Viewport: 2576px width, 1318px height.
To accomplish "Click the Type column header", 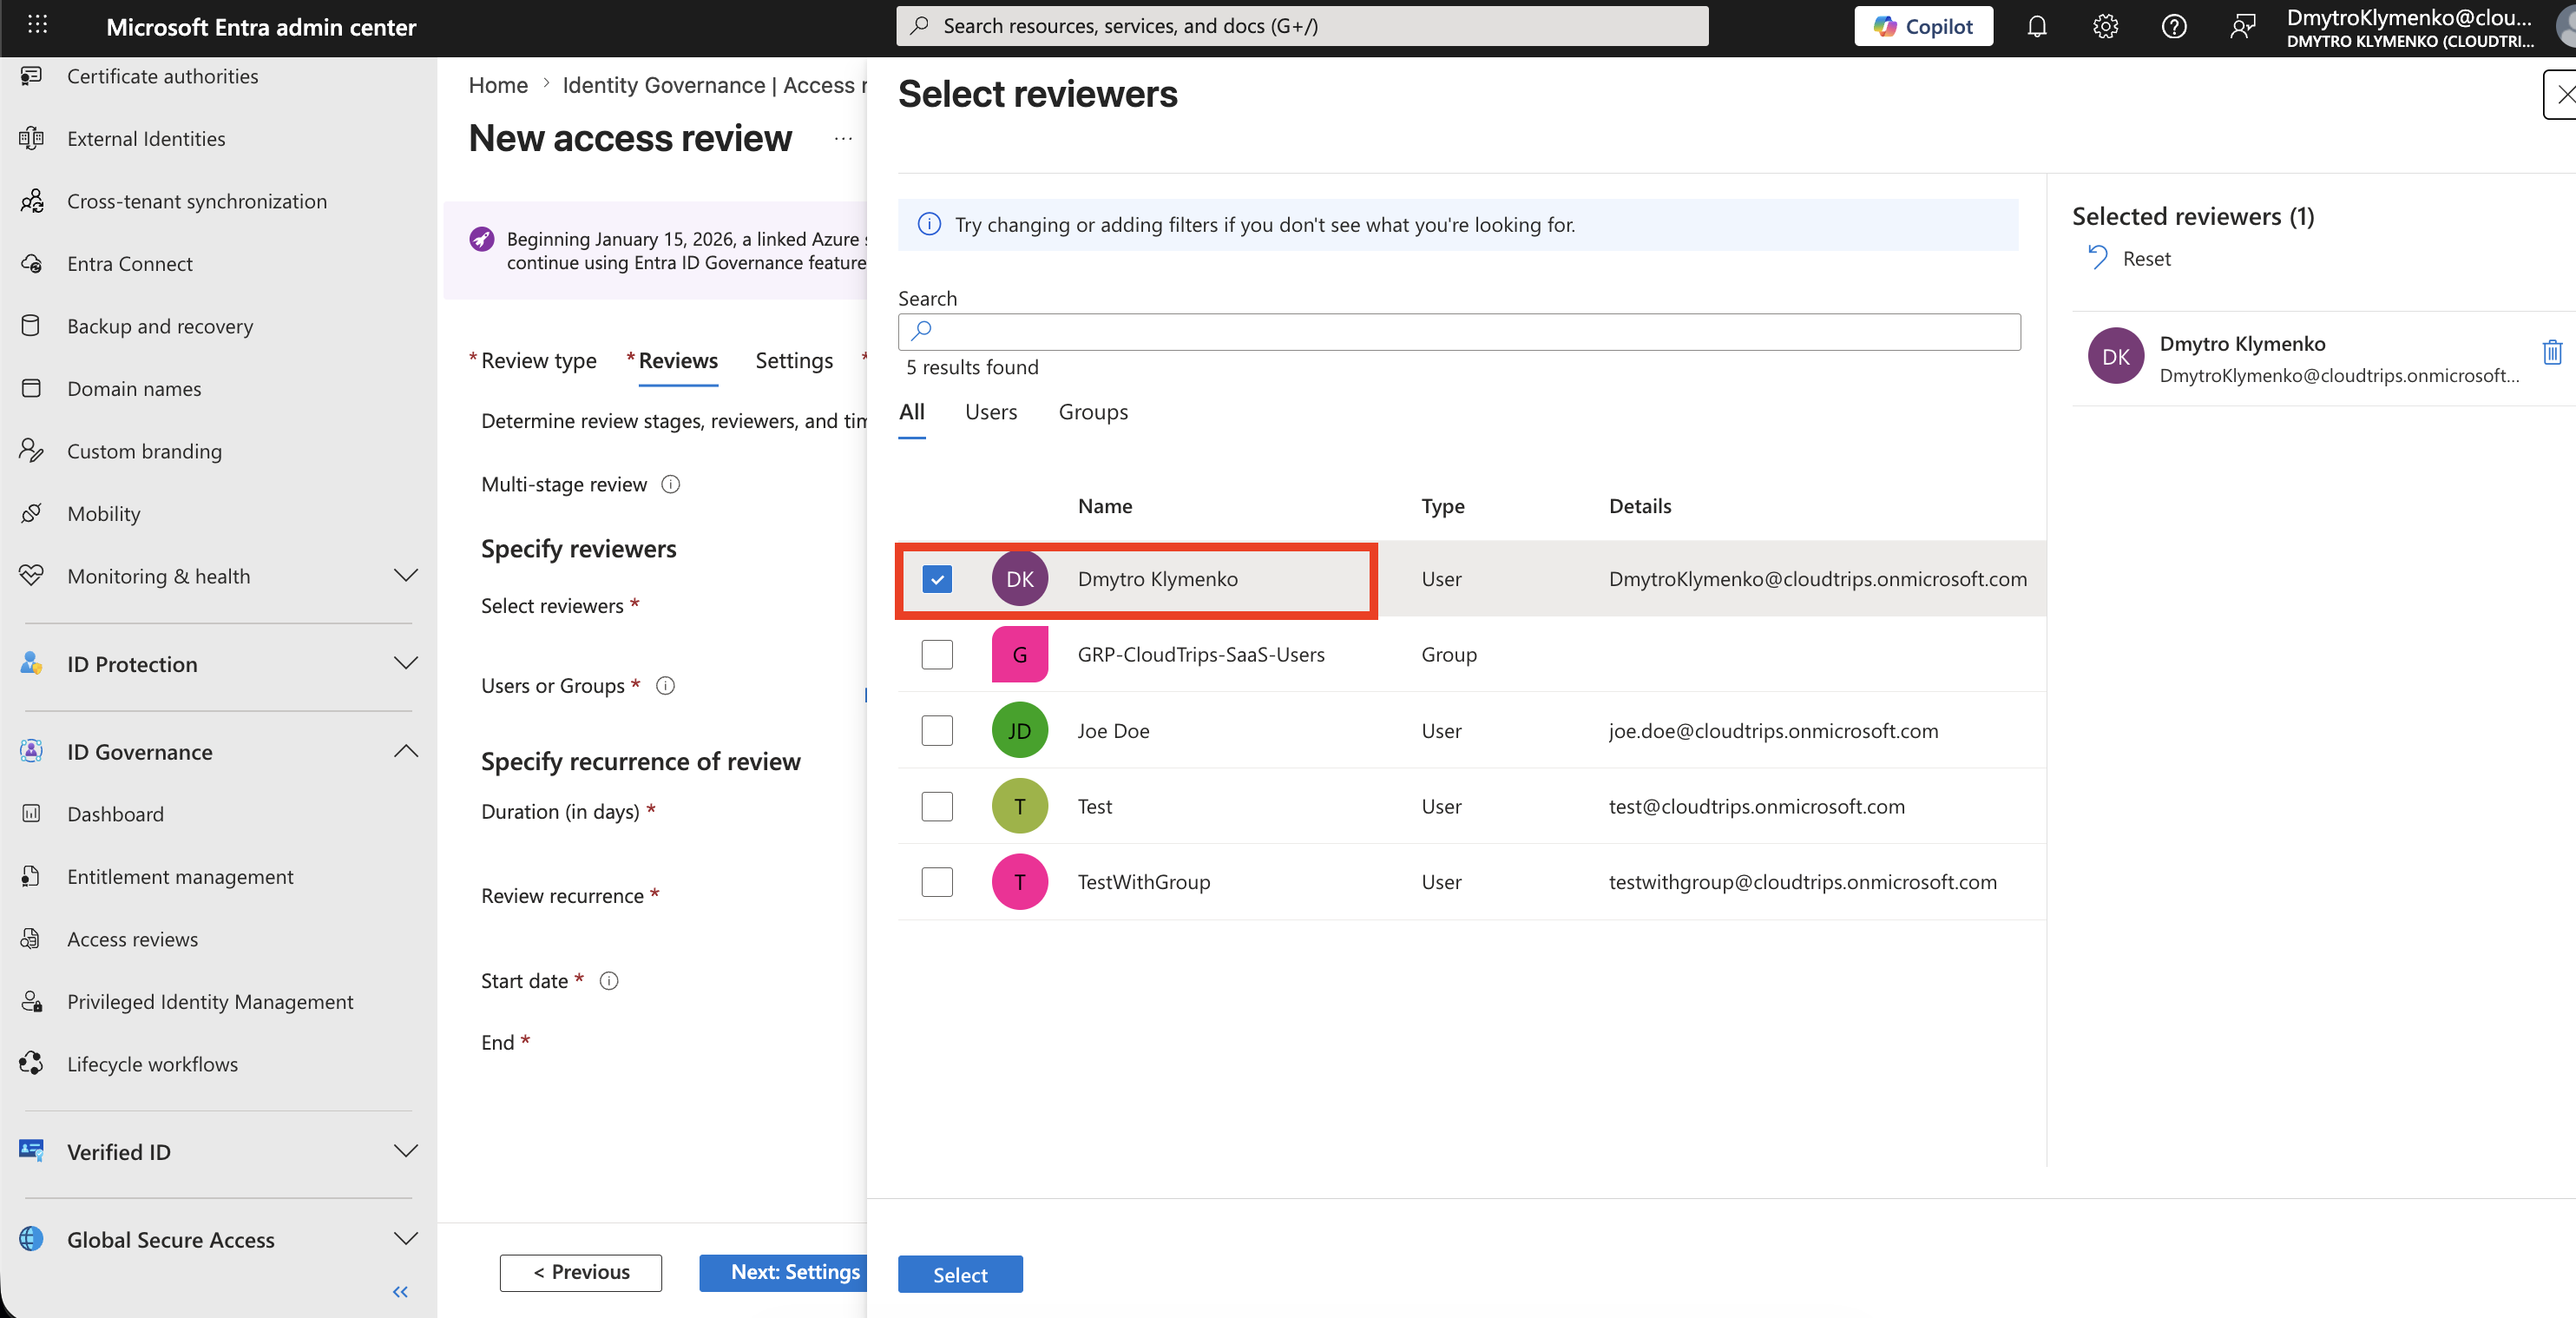I will (x=1443, y=506).
